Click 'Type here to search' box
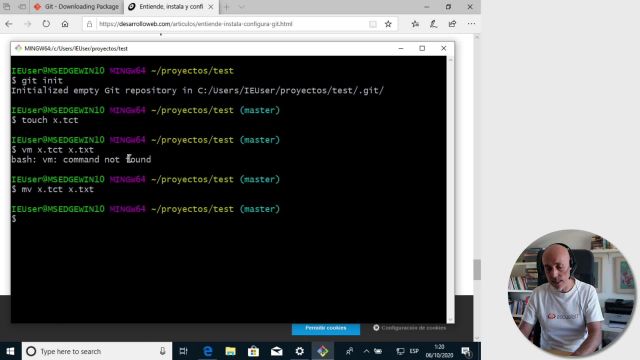This screenshot has height=360, width=640. point(96,351)
